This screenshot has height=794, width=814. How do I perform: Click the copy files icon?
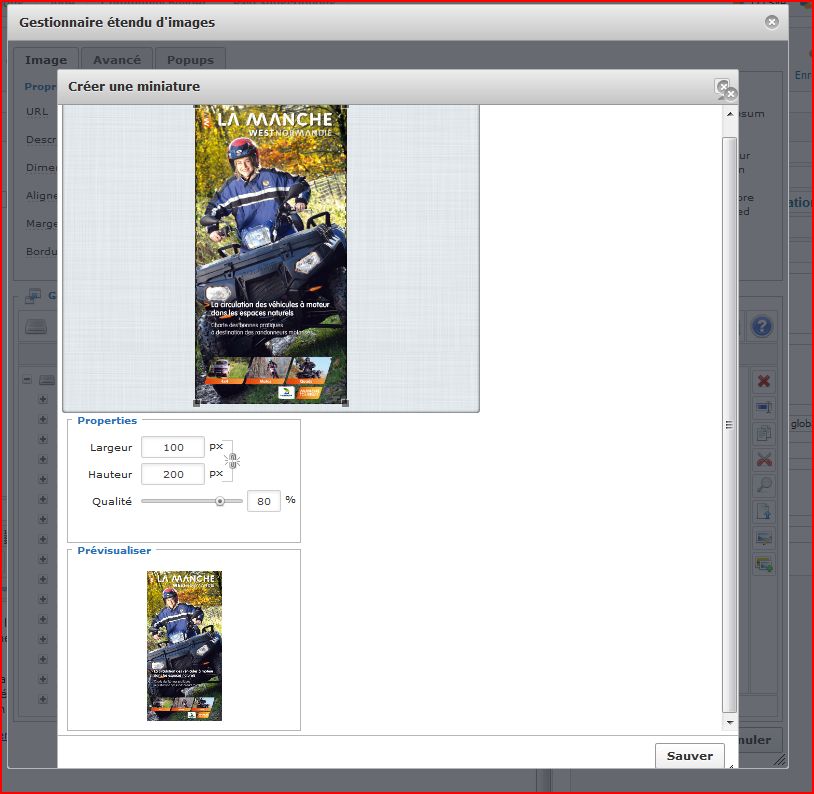(x=764, y=434)
